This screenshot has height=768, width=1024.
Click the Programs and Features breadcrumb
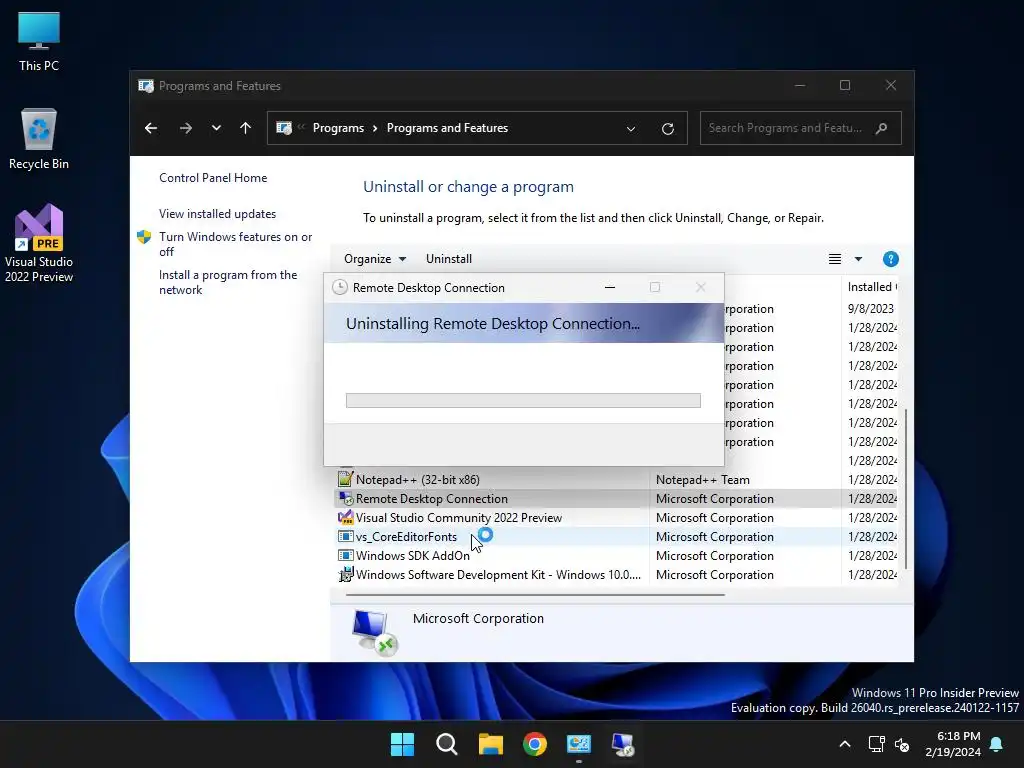(x=447, y=128)
